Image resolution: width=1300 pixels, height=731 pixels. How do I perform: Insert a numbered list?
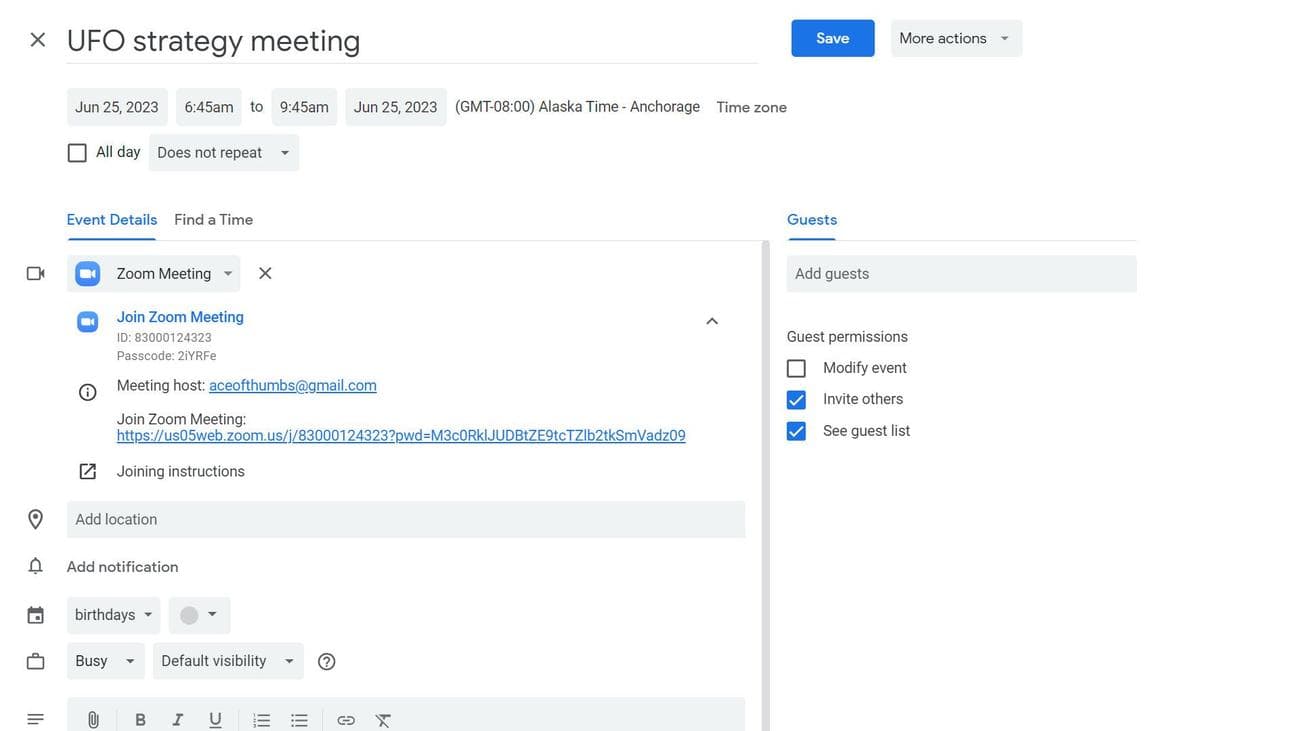(262, 720)
